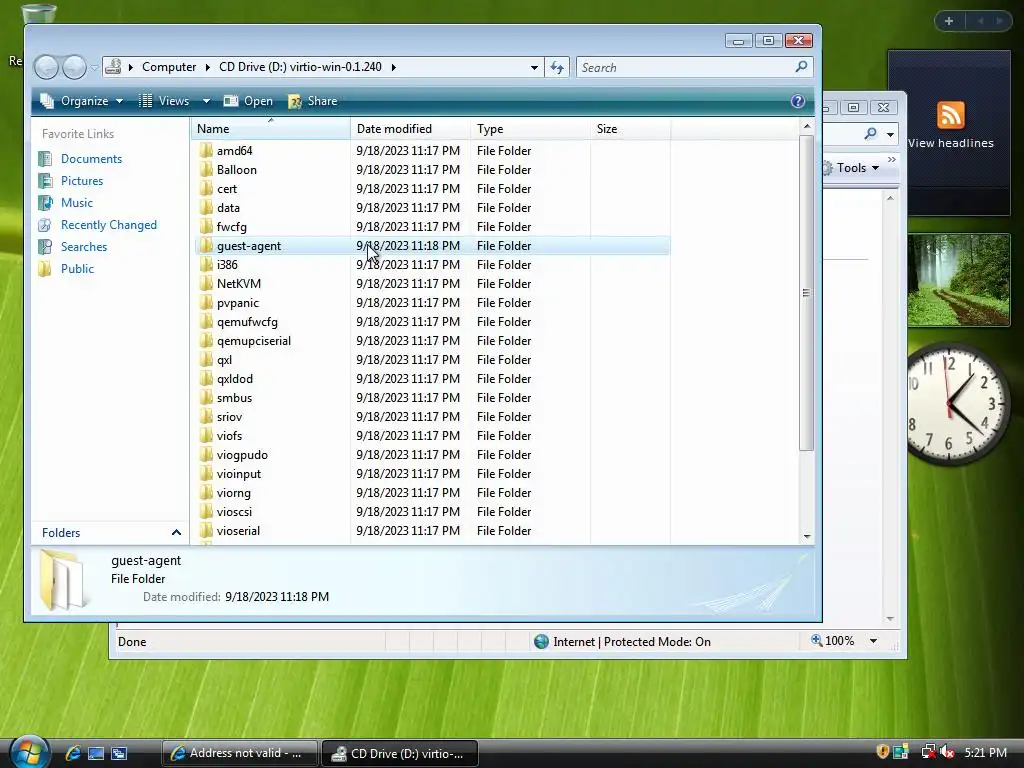Open the Windows Start orb
The height and width of the screenshot is (768, 1024).
click(30, 751)
